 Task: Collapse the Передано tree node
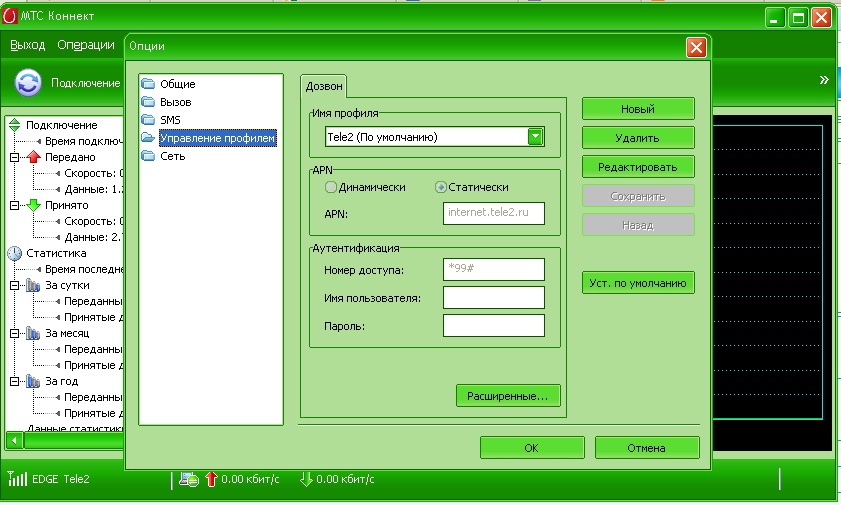click(14, 158)
